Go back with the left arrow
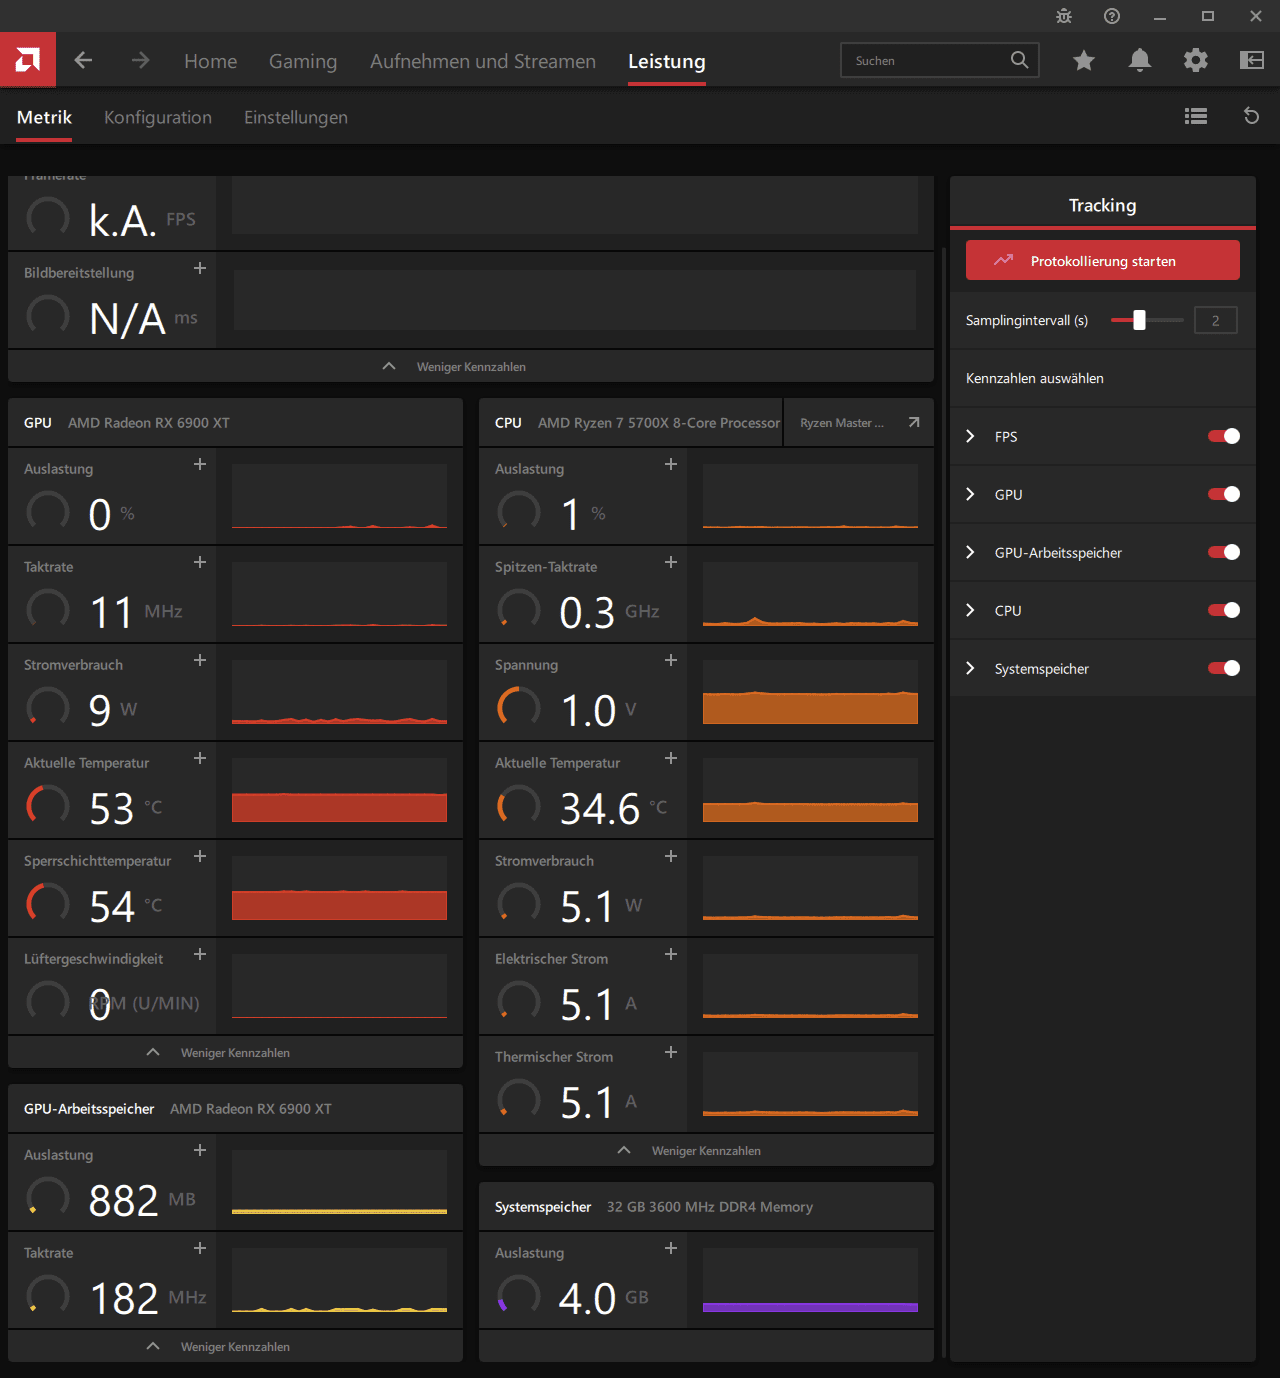 tap(84, 61)
